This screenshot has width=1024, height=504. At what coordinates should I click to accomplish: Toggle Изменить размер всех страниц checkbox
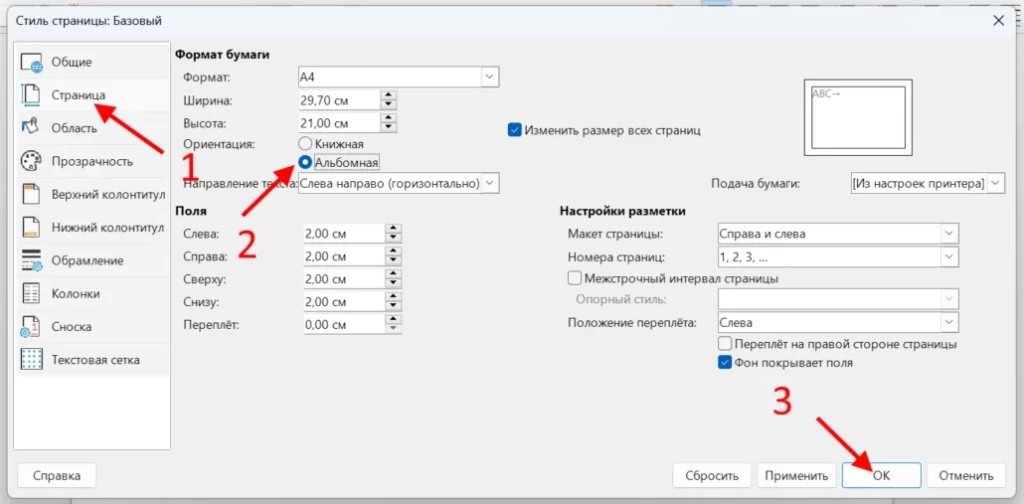(x=514, y=130)
